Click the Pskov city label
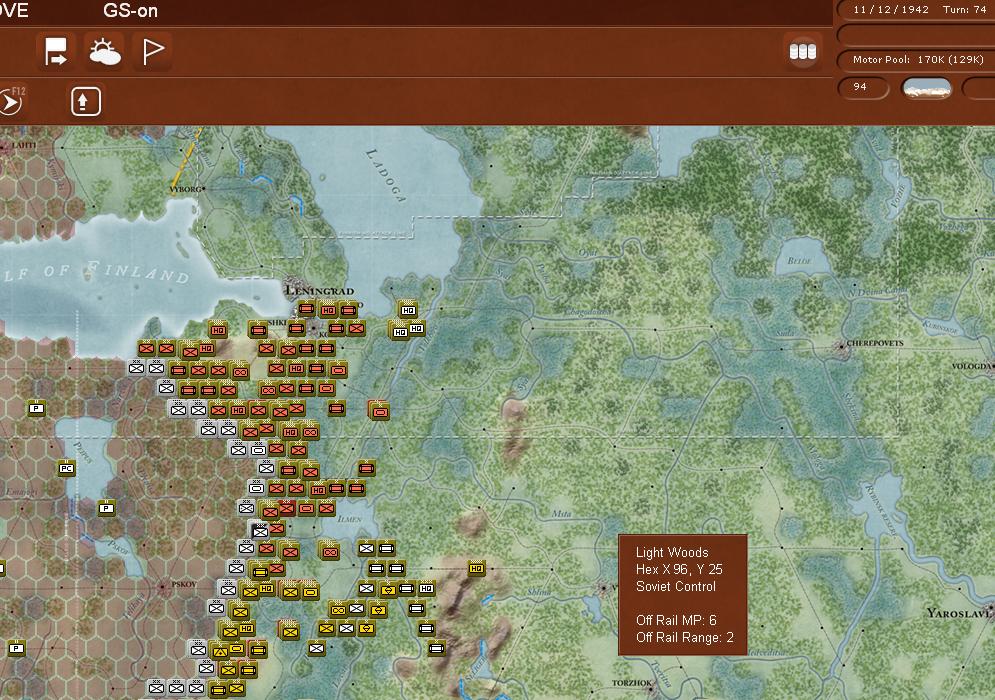The width and height of the screenshot is (995, 700). point(184,584)
